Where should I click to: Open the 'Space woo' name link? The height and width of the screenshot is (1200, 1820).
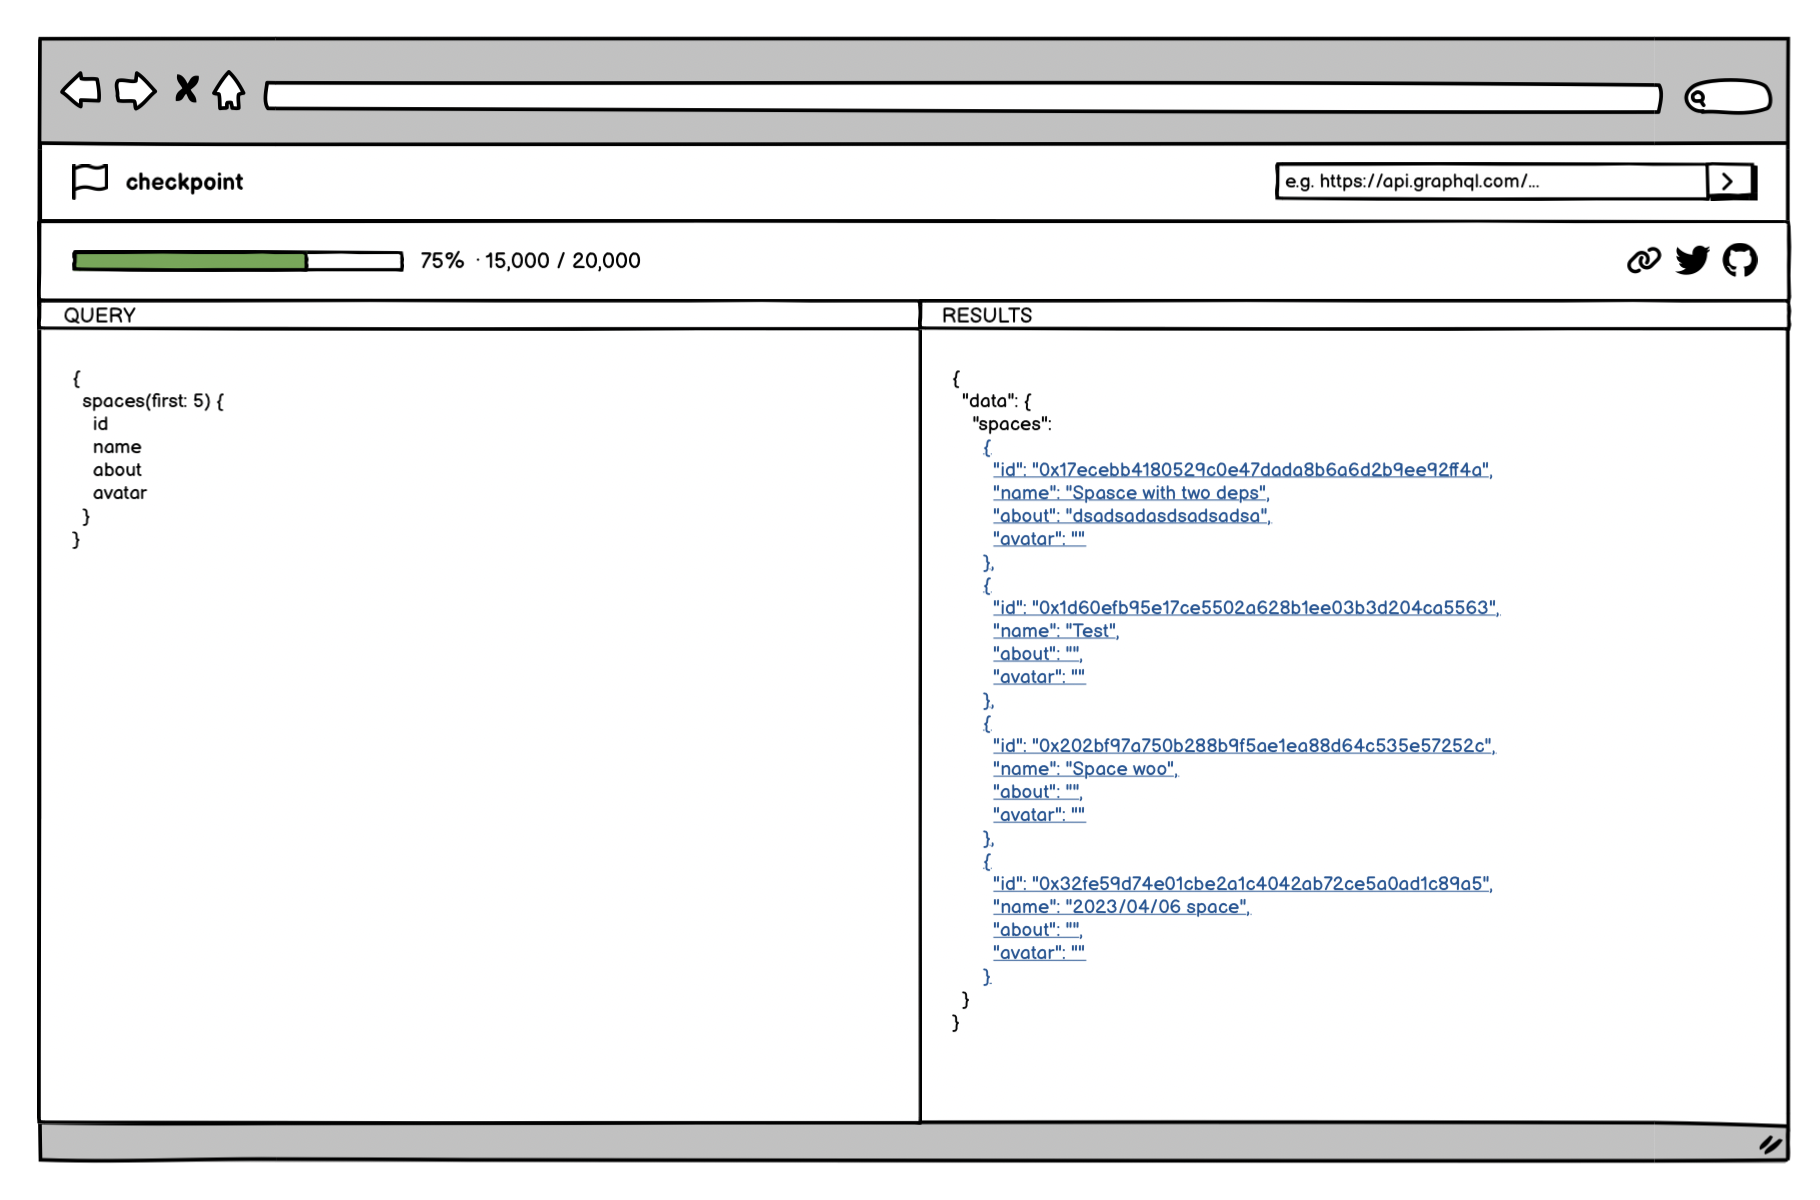1085,769
